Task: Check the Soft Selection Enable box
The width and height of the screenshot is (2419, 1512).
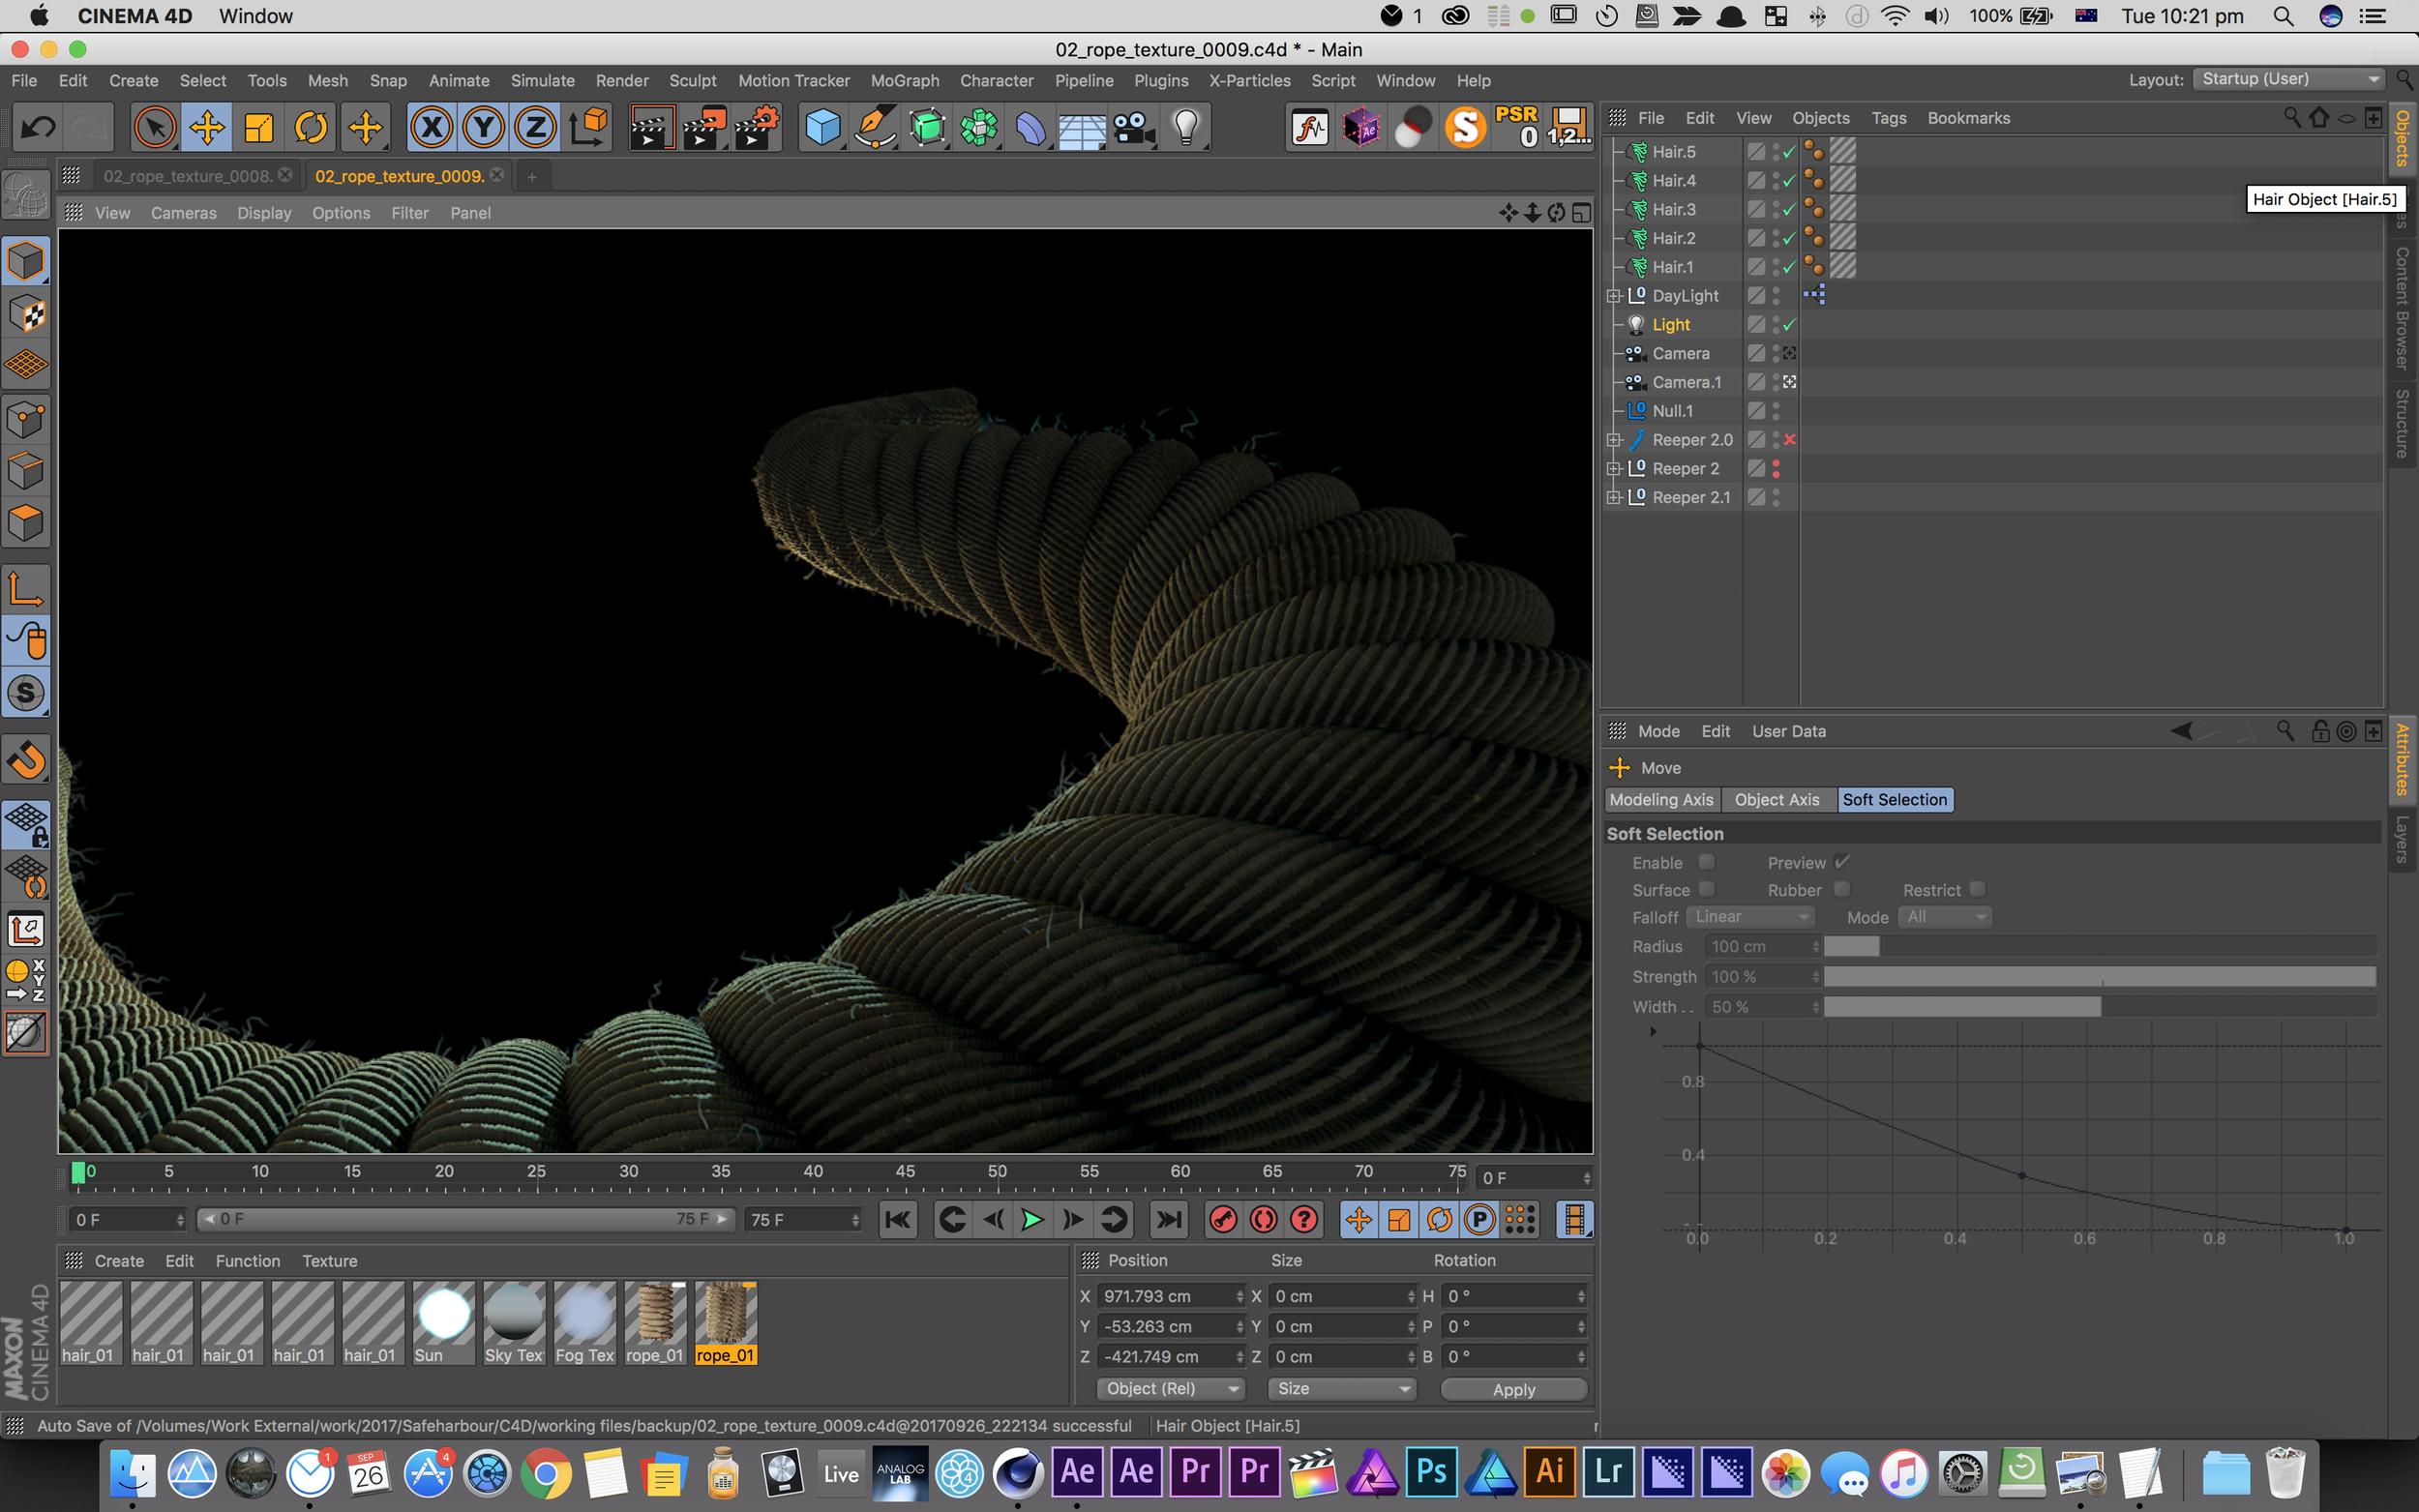Action: coord(1707,861)
